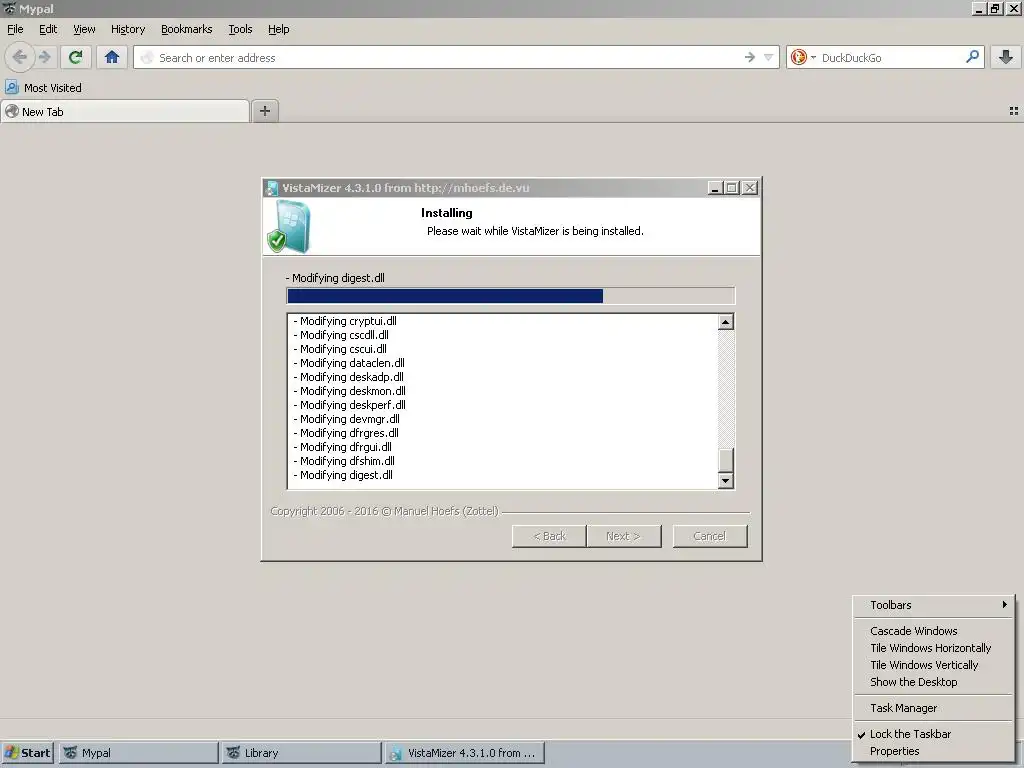Click the Most Visited bookmark icon
Viewport: 1024px width, 768px height.
tap(12, 87)
